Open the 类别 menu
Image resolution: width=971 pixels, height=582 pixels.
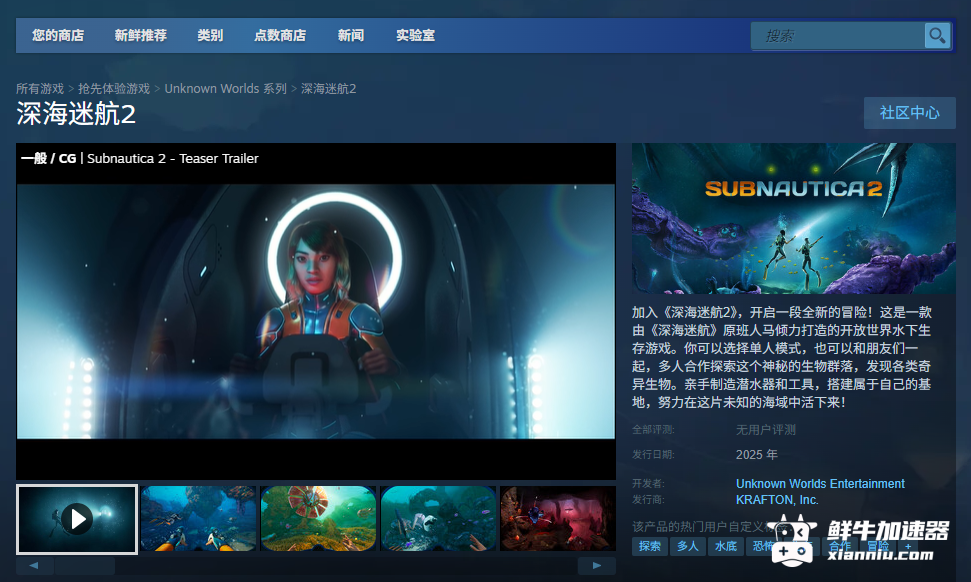210,35
